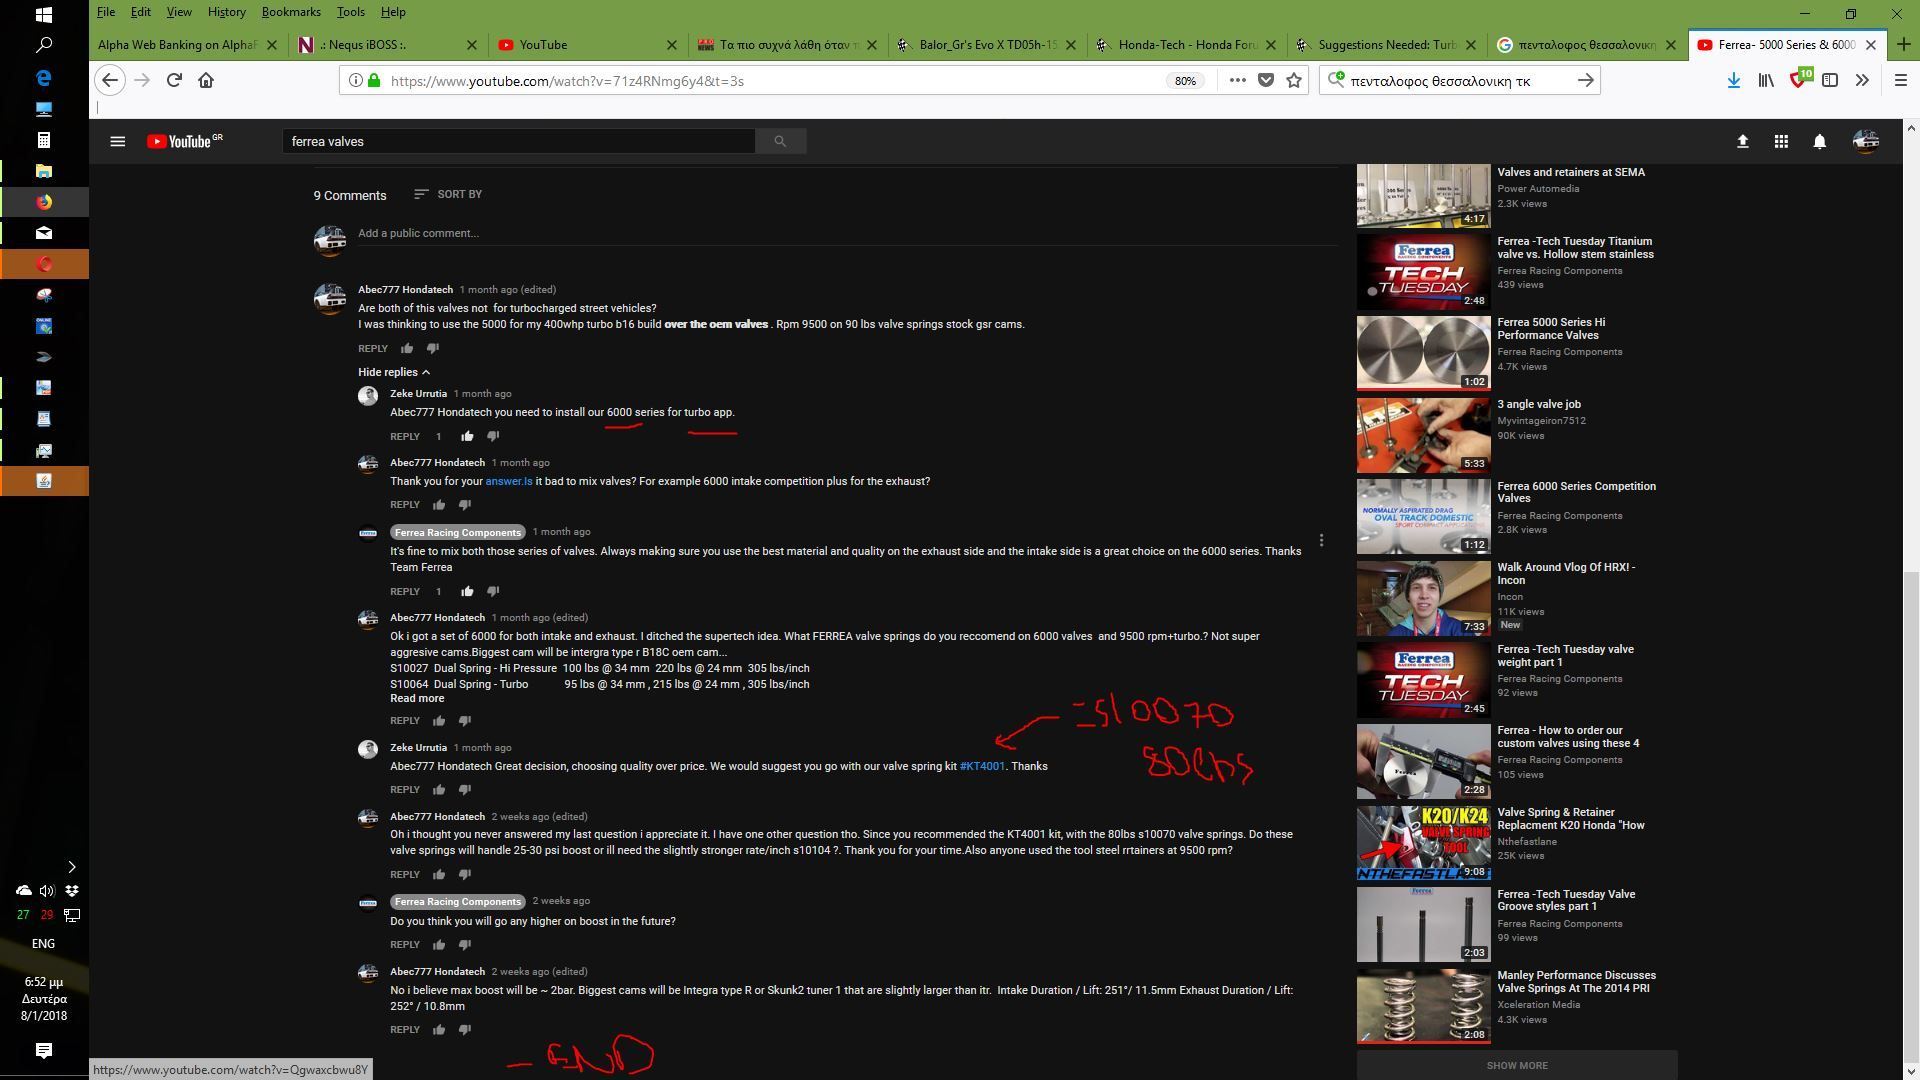
Task: Like Ferrea Racing Components' mix valves reply
Action: (467, 591)
